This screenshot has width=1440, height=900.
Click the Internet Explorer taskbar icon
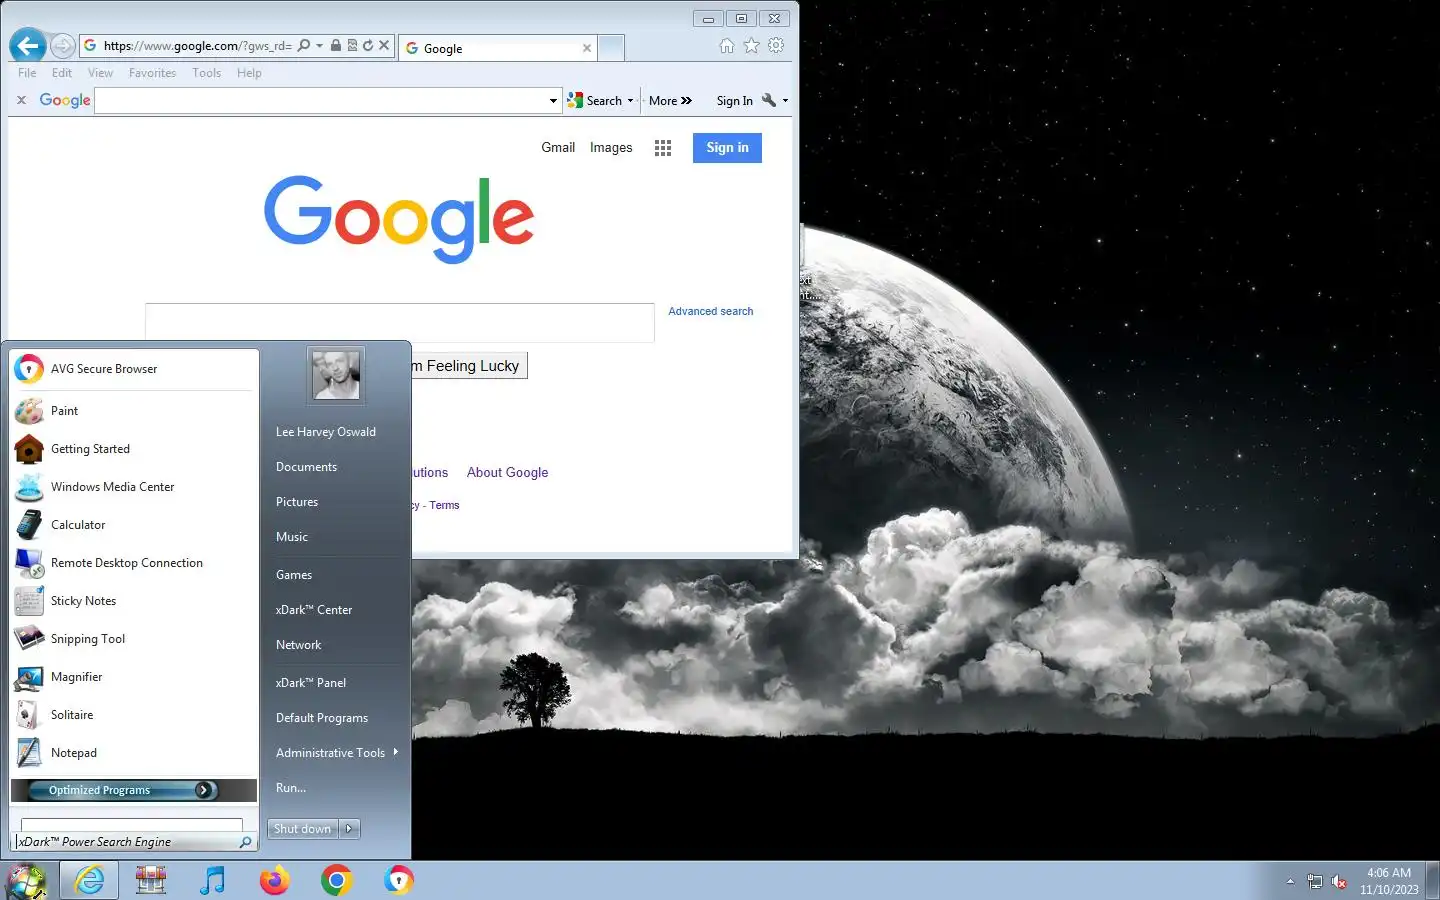coord(89,880)
